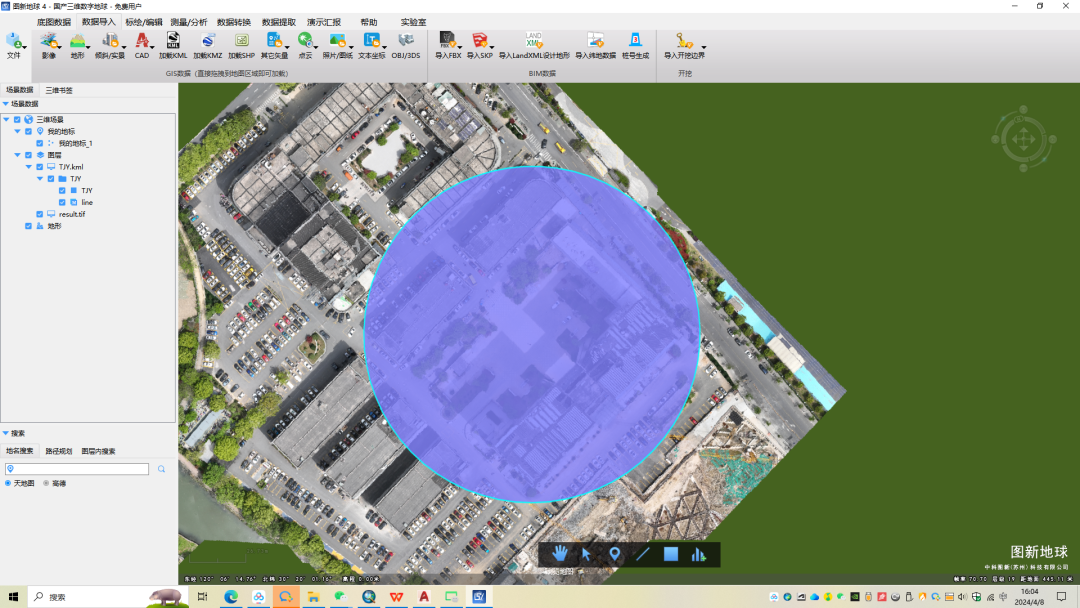The image size is (1080, 608).
Task: Uncheck the 三维场景 checkbox
Action: 17,120
